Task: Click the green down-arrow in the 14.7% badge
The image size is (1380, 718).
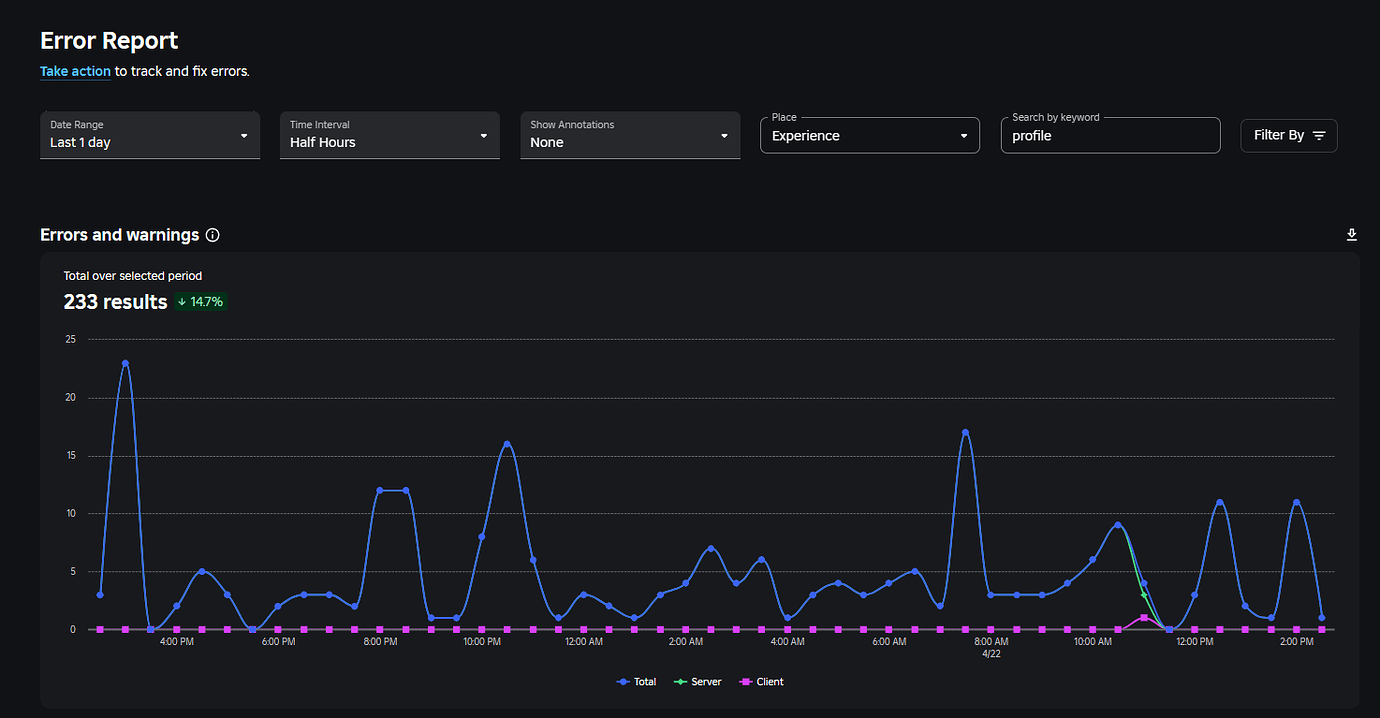Action: 183,301
